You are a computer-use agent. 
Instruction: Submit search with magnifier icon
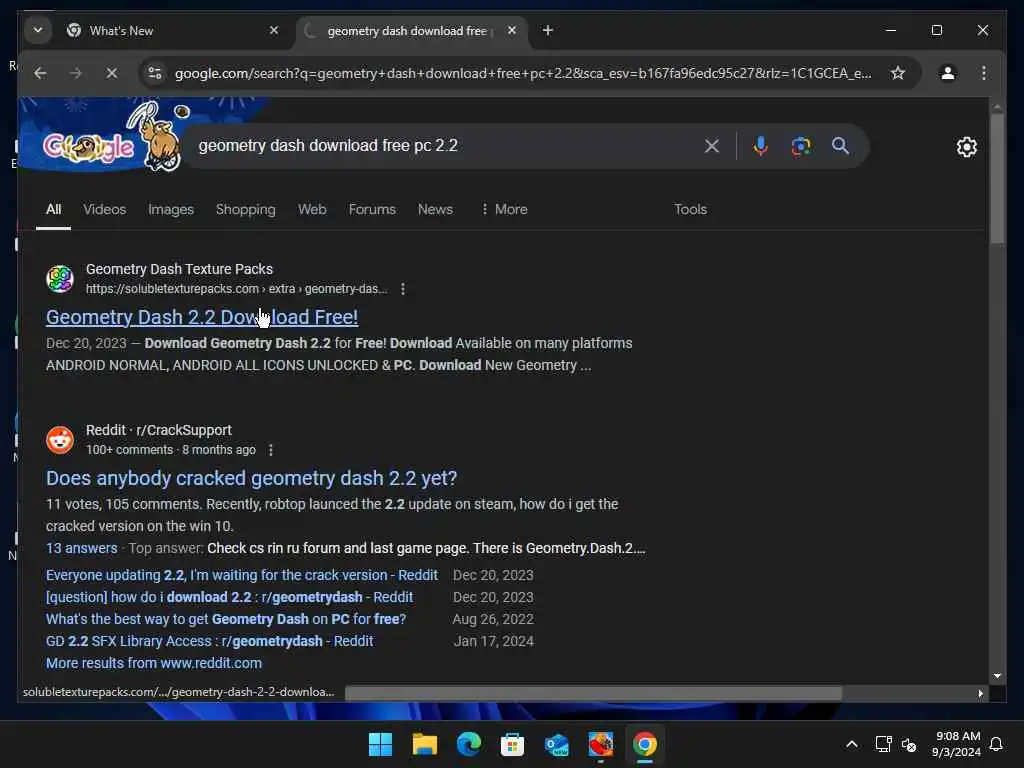pos(840,146)
